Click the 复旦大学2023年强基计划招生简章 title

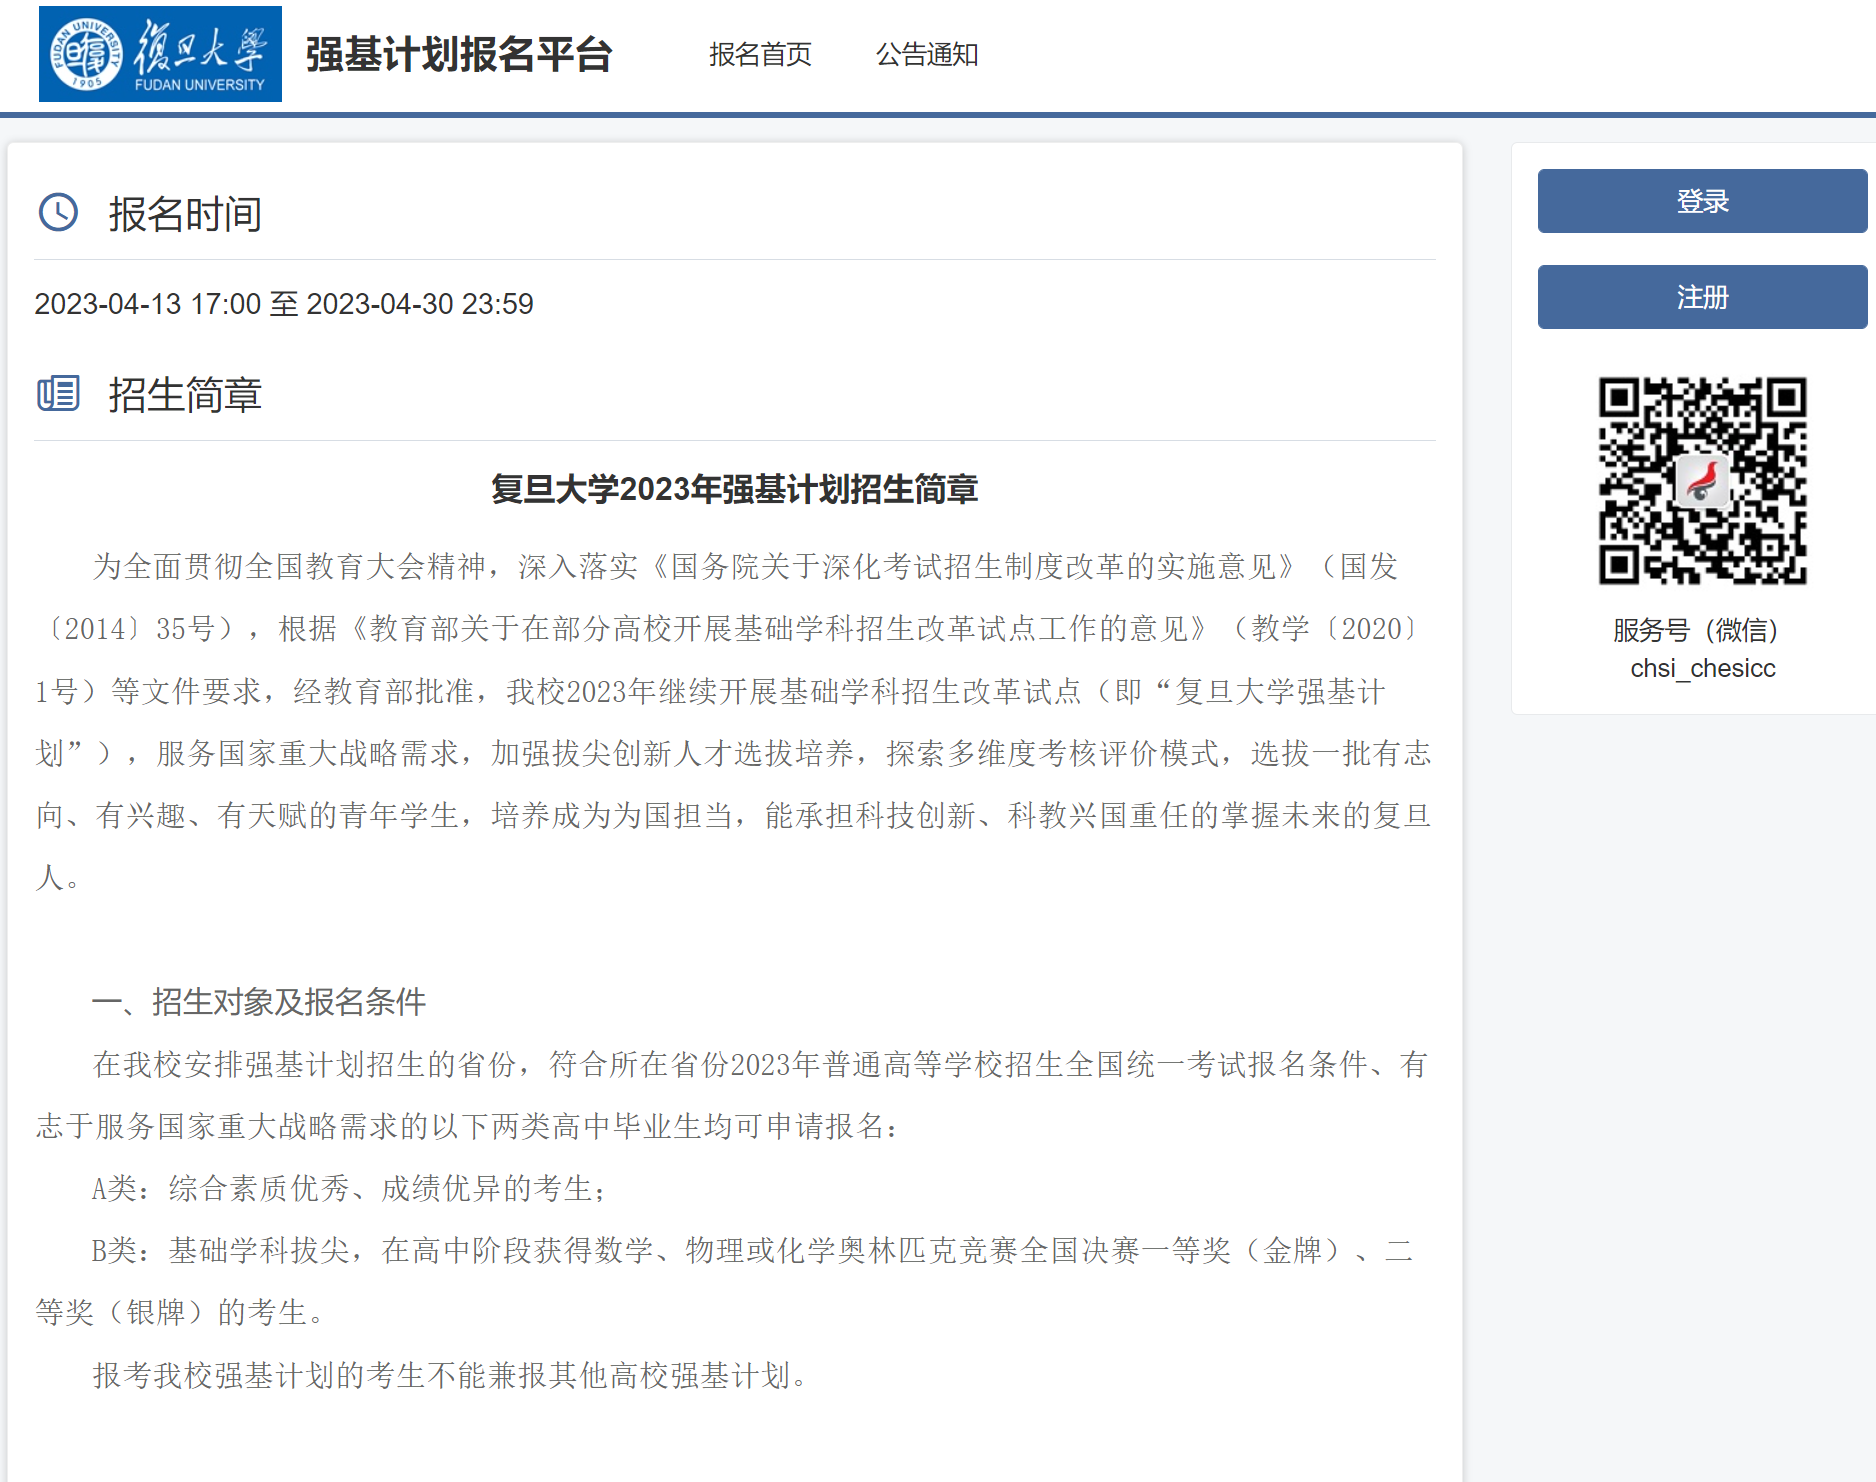pyautogui.click(x=734, y=489)
